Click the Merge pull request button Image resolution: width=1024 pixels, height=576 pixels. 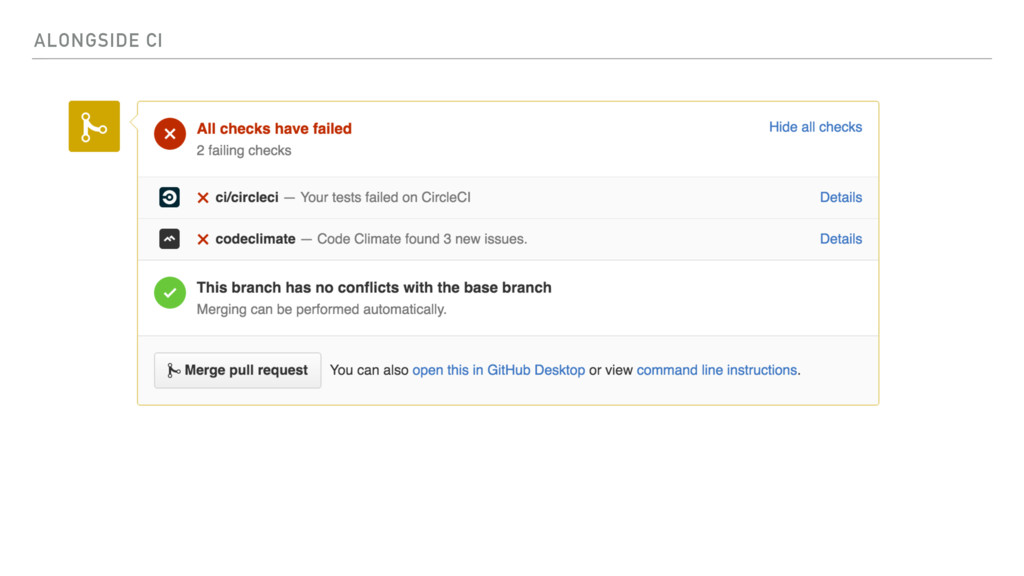tap(238, 370)
